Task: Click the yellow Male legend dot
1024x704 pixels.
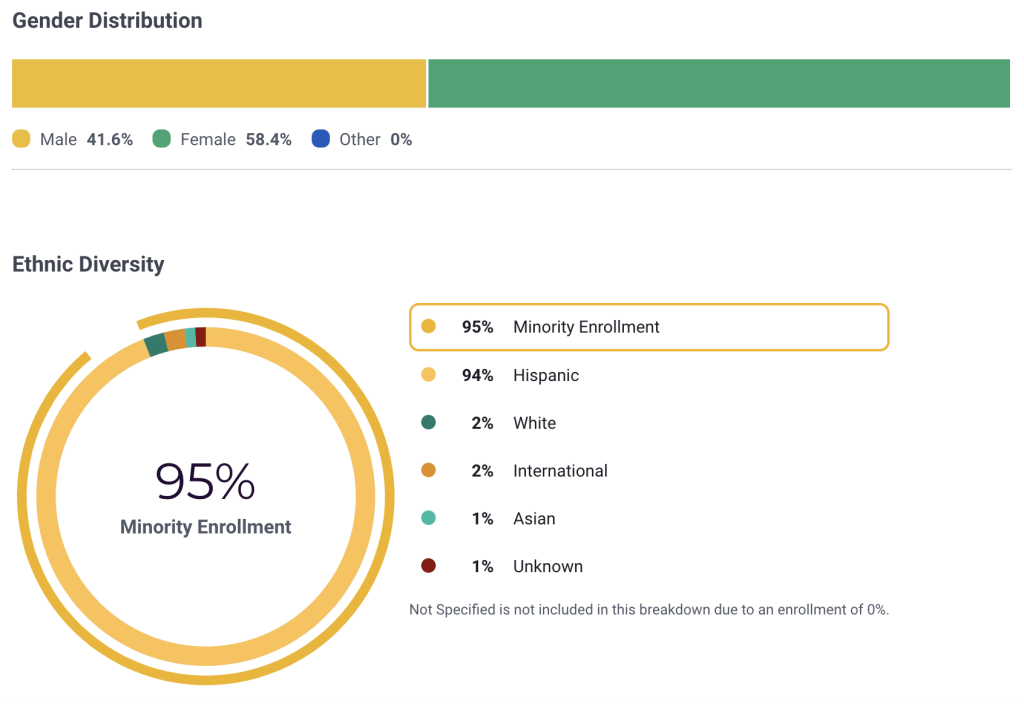Action: 20,139
